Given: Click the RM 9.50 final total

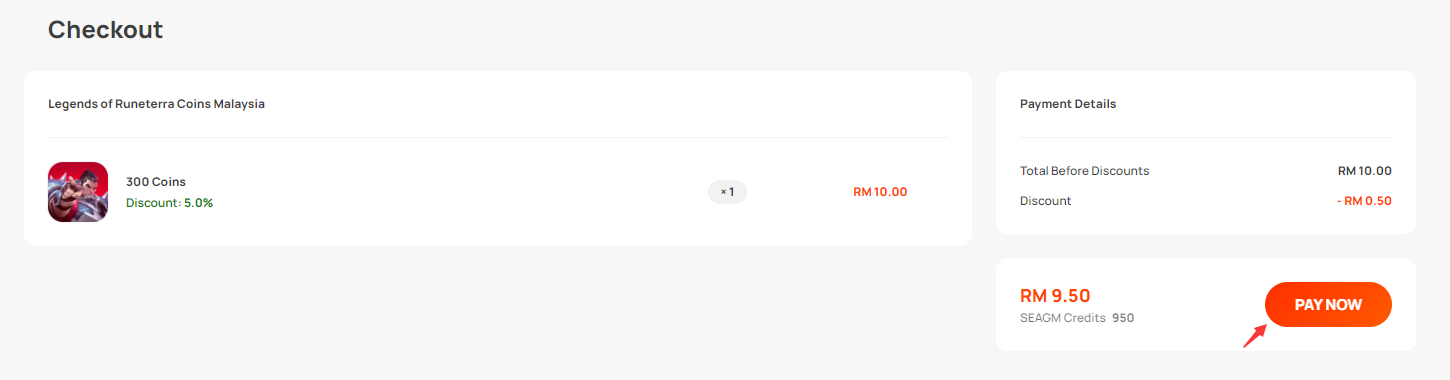Looking at the screenshot, I should [x=1055, y=296].
